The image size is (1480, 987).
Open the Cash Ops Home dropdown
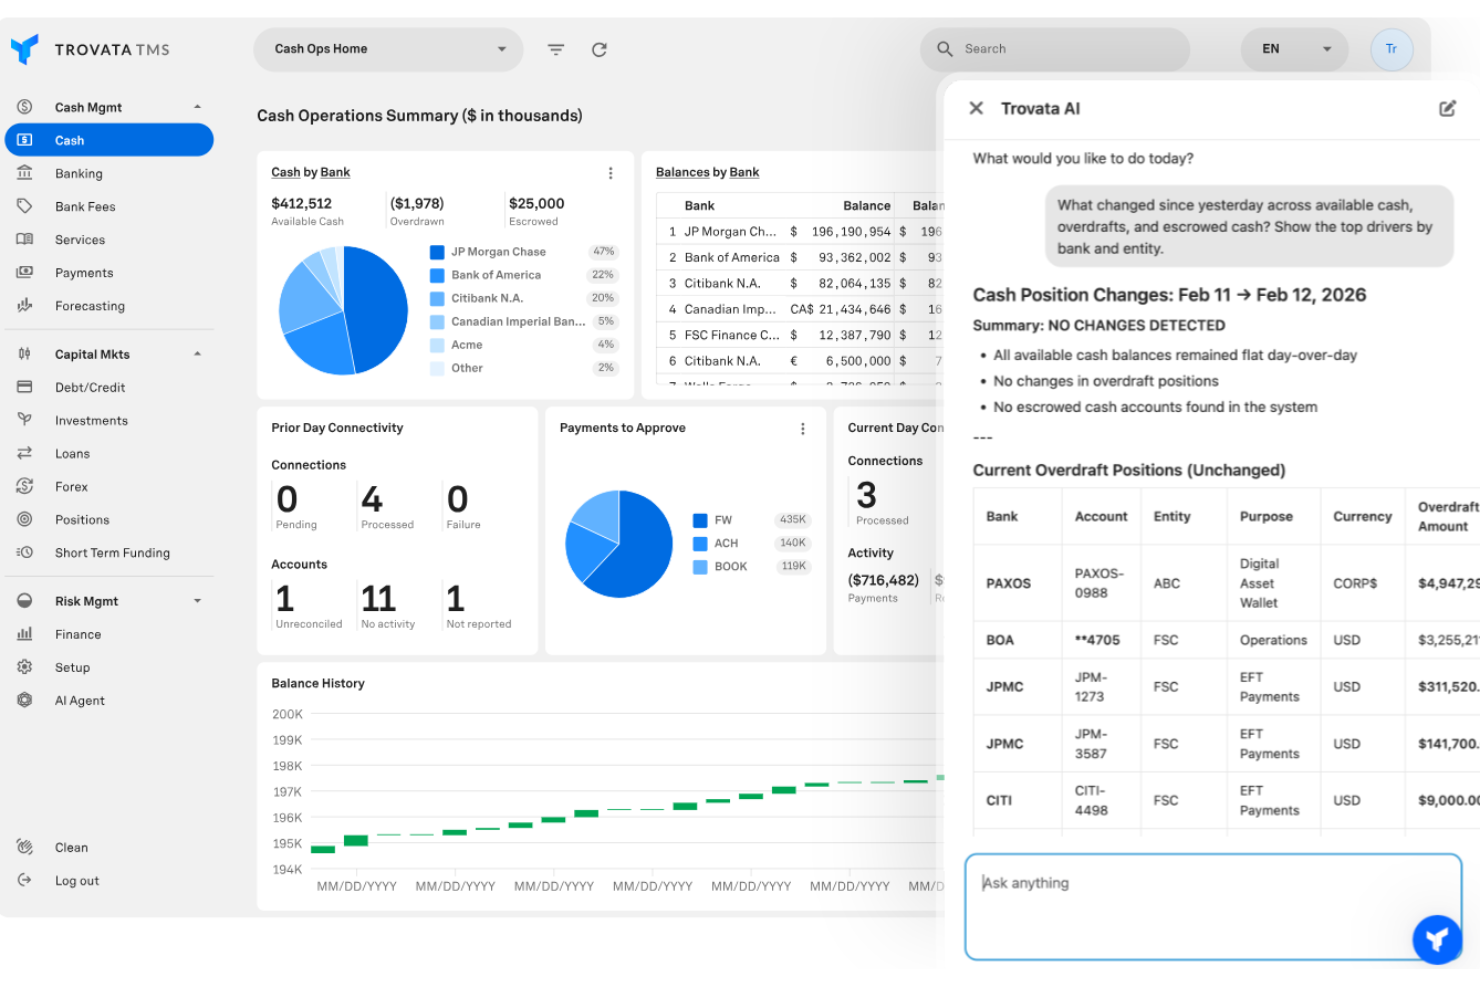(x=388, y=49)
